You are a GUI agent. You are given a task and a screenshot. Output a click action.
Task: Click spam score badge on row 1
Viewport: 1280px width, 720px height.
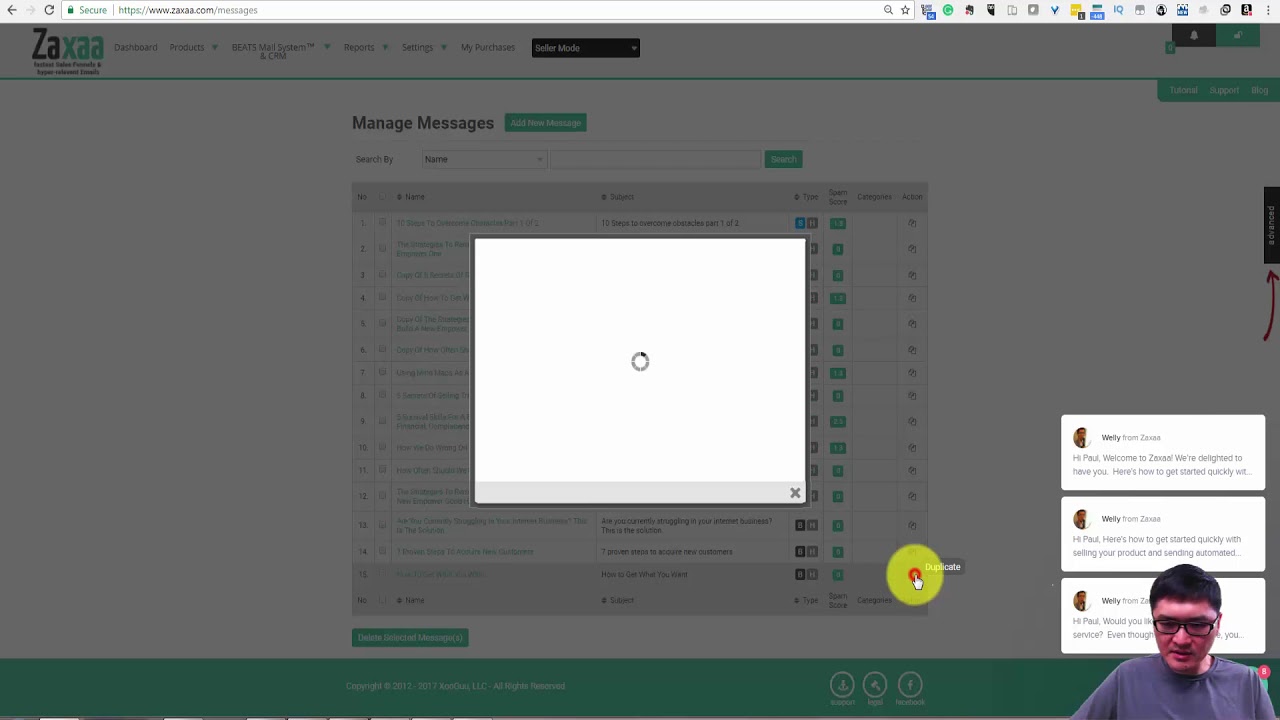tap(838, 223)
